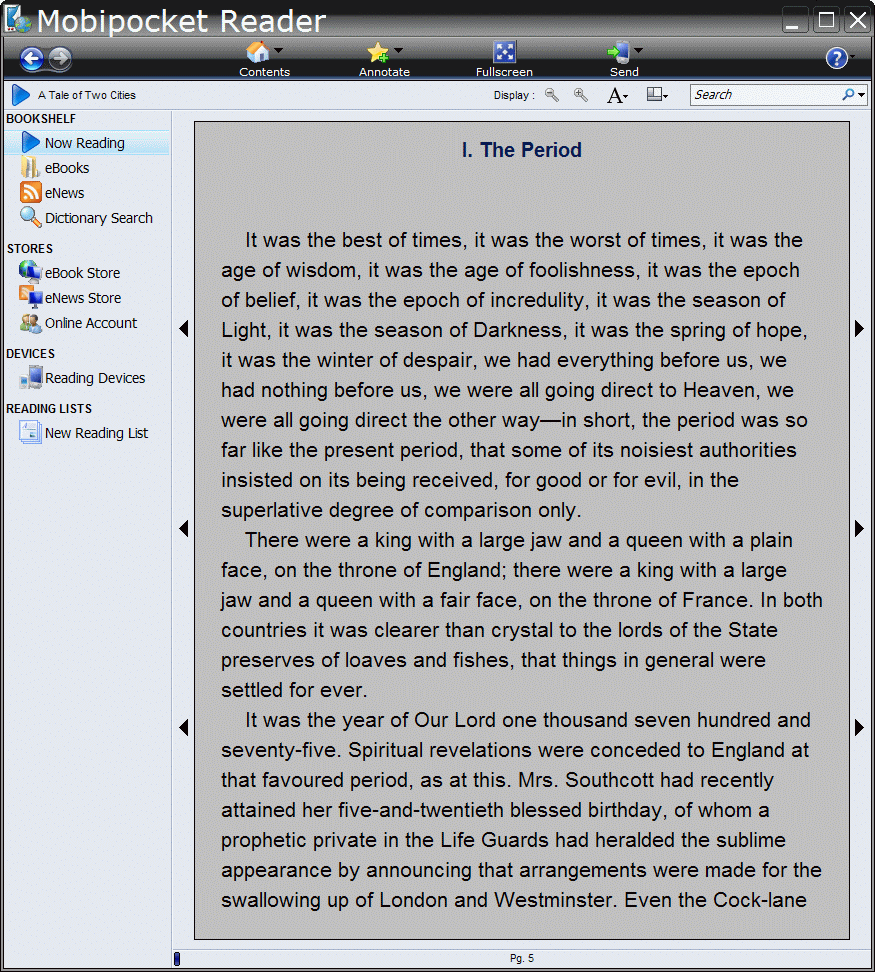
Task: Expand the Send dropdown arrow
Action: tap(639, 50)
